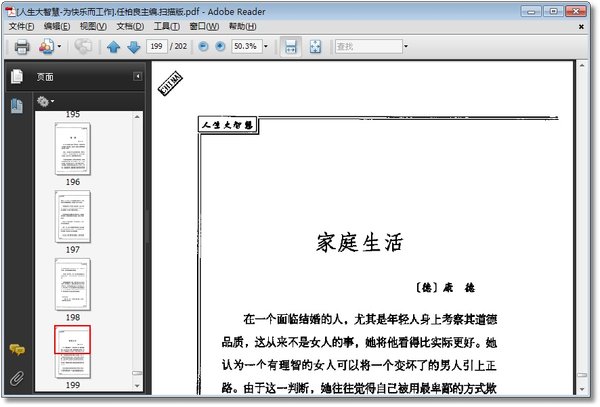Image resolution: width=600 pixels, height=407 pixels.
Task: Collapse the 页面 panel with arrow button
Action: click(137, 77)
